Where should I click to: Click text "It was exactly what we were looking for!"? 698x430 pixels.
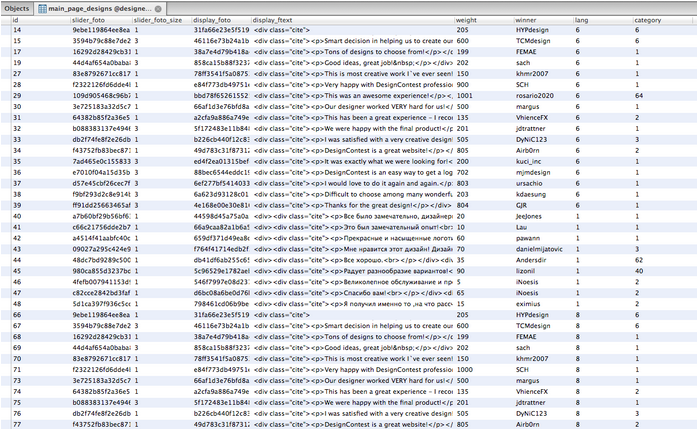[x=385, y=161]
